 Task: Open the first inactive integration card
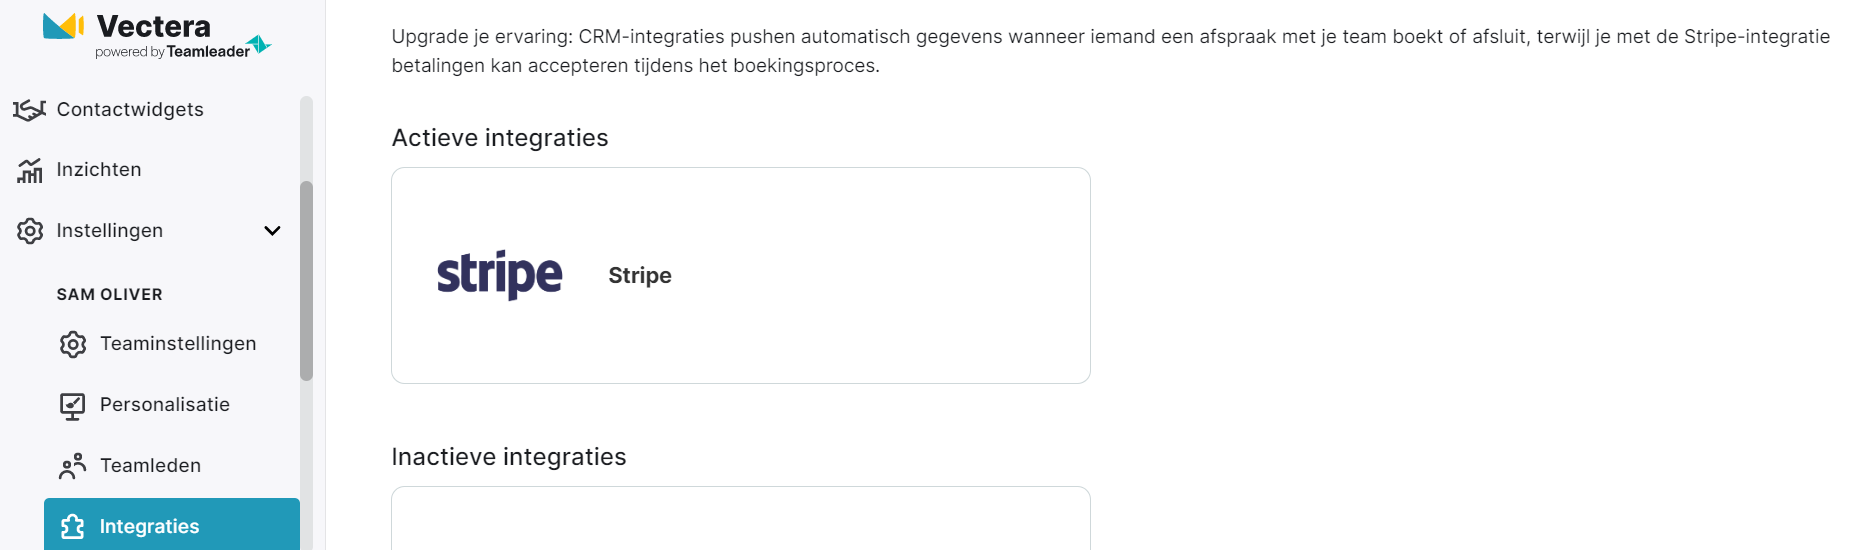(741, 518)
